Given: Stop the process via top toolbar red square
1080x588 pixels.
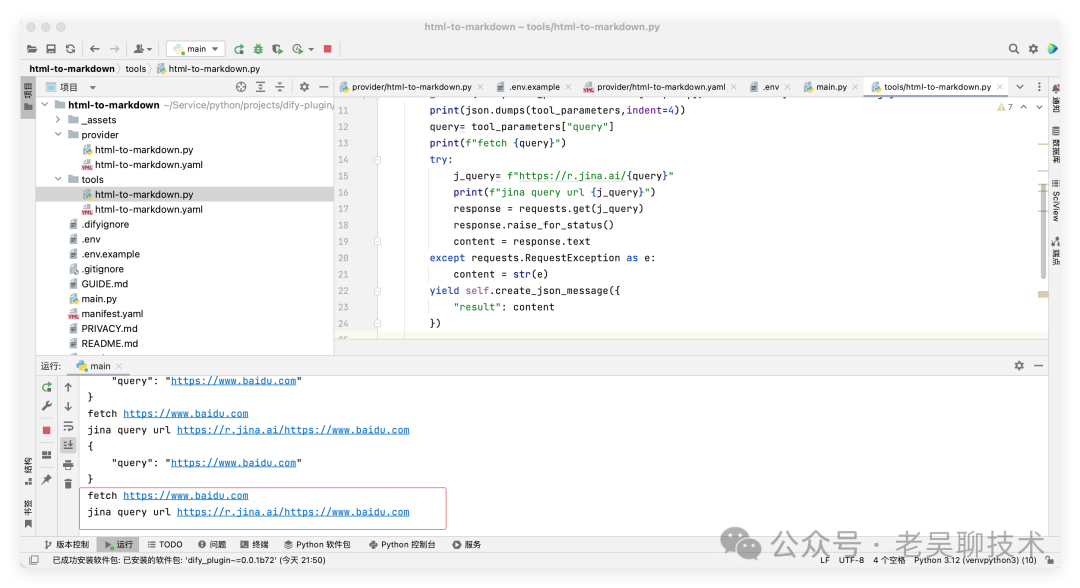Looking at the screenshot, I should 328,49.
